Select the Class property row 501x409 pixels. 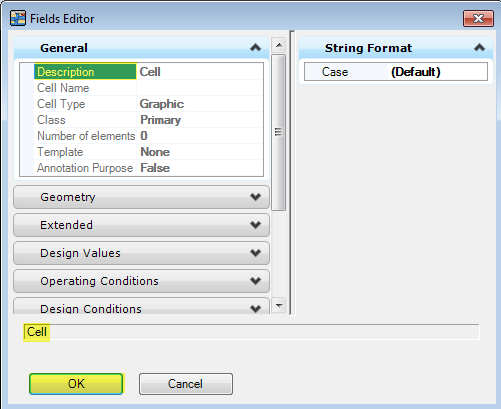[x=148, y=120]
